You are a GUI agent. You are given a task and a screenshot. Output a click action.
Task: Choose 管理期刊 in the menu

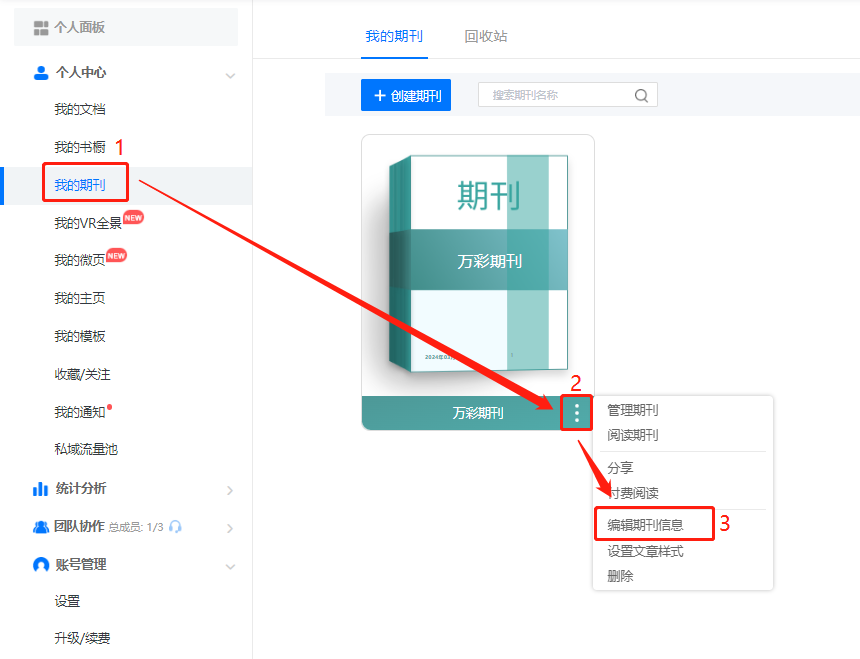pyautogui.click(x=633, y=410)
